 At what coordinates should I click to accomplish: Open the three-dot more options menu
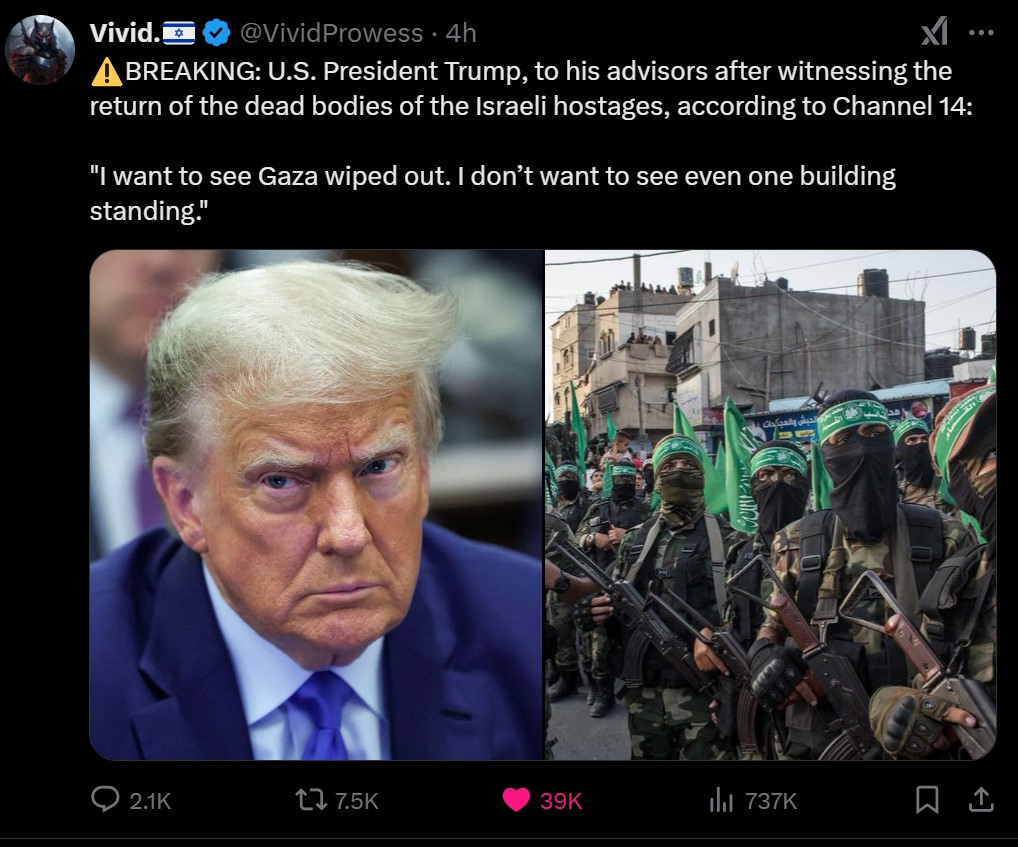[x=981, y=32]
